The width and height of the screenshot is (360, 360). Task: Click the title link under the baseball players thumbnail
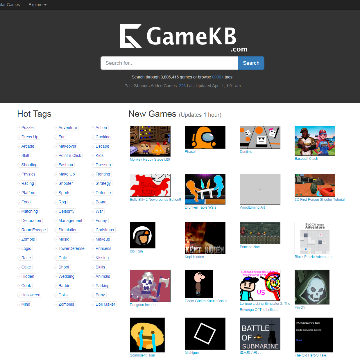pyautogui.click(x=306, y=159)
